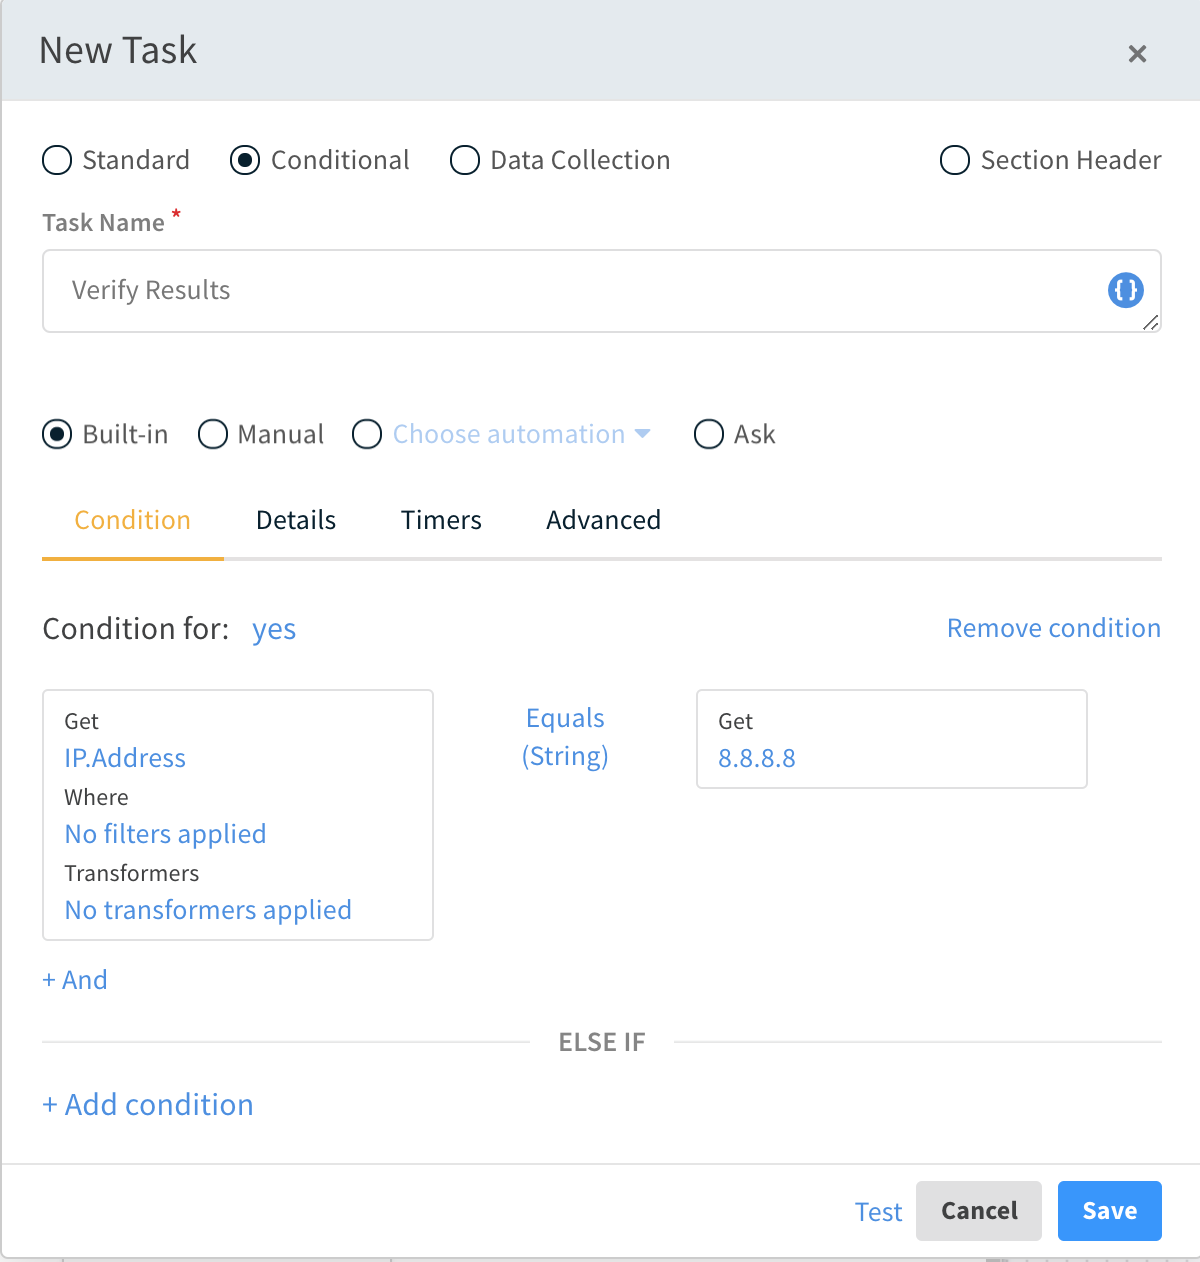1200x1262 pixels.
Task: Click the Test link
Action: 878,1212
